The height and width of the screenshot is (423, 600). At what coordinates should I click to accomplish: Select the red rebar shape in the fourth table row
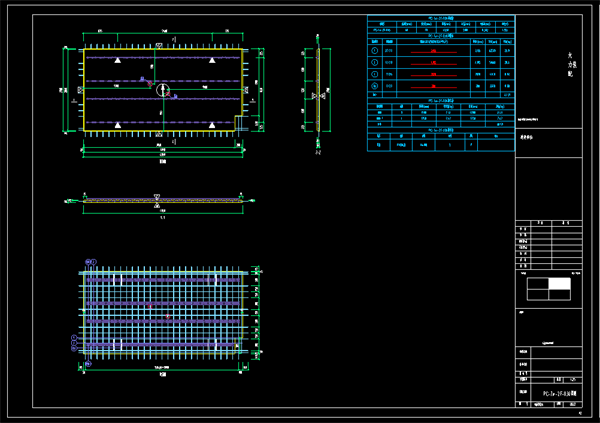coord(434,87)
